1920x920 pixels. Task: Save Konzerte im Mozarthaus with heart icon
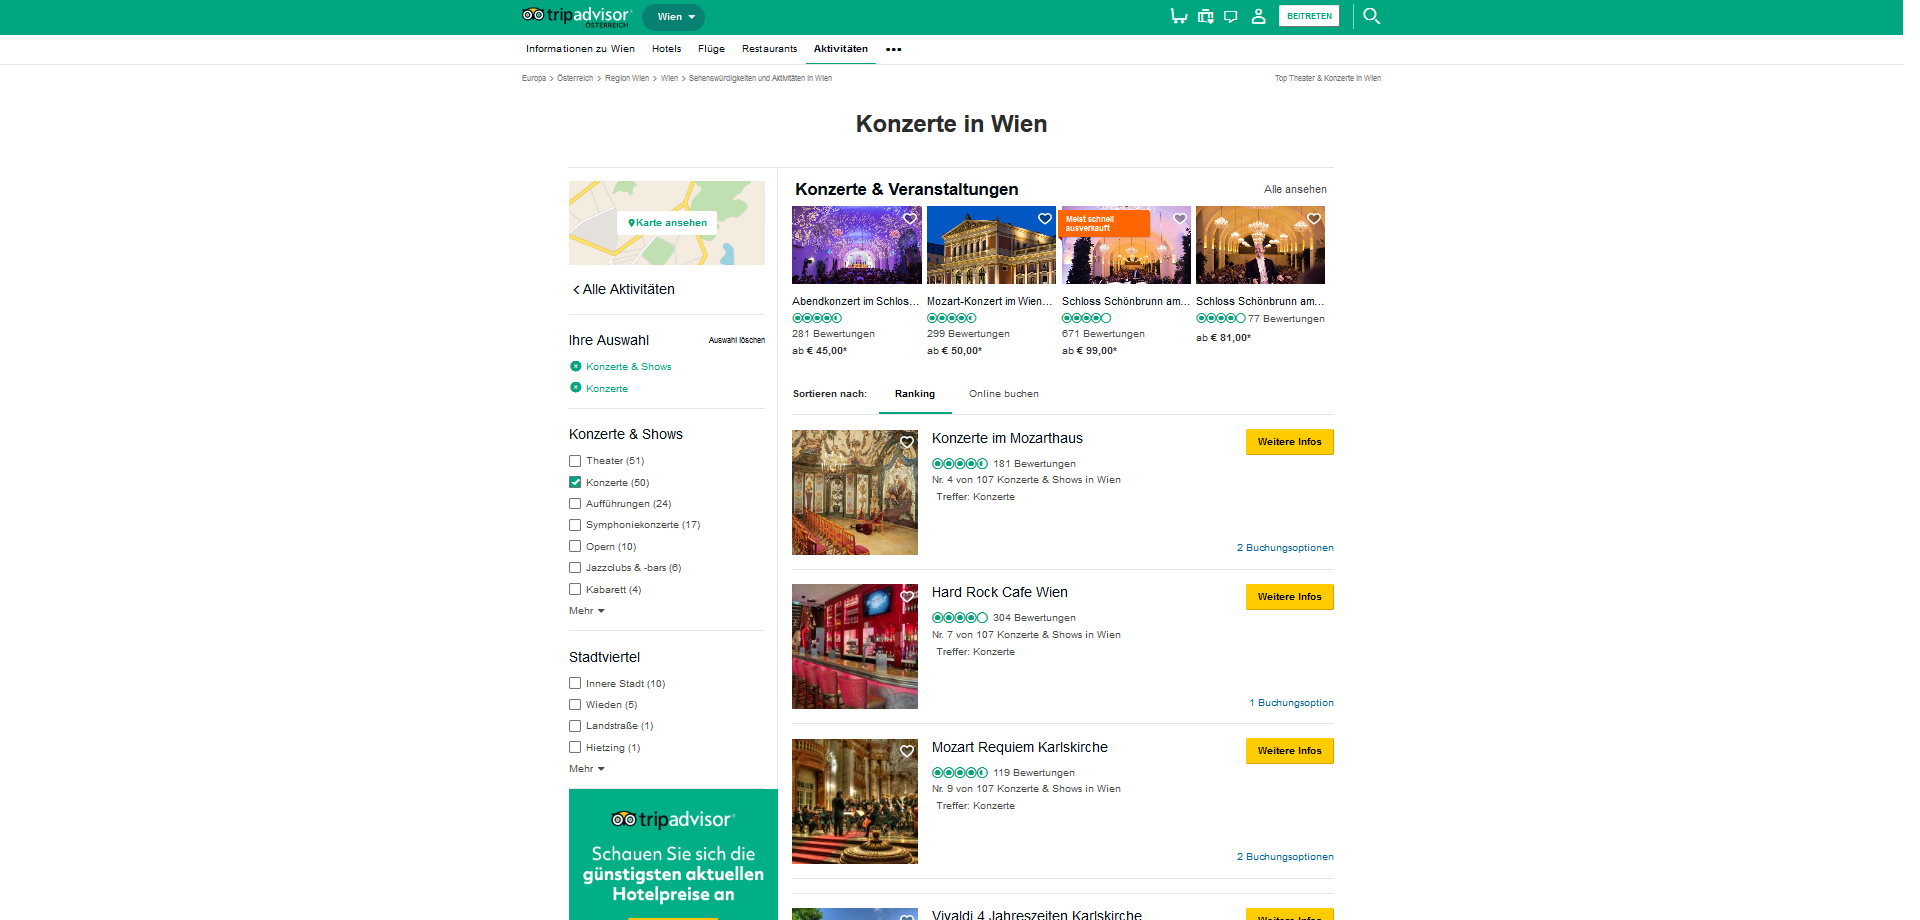(x=907, y=442)
